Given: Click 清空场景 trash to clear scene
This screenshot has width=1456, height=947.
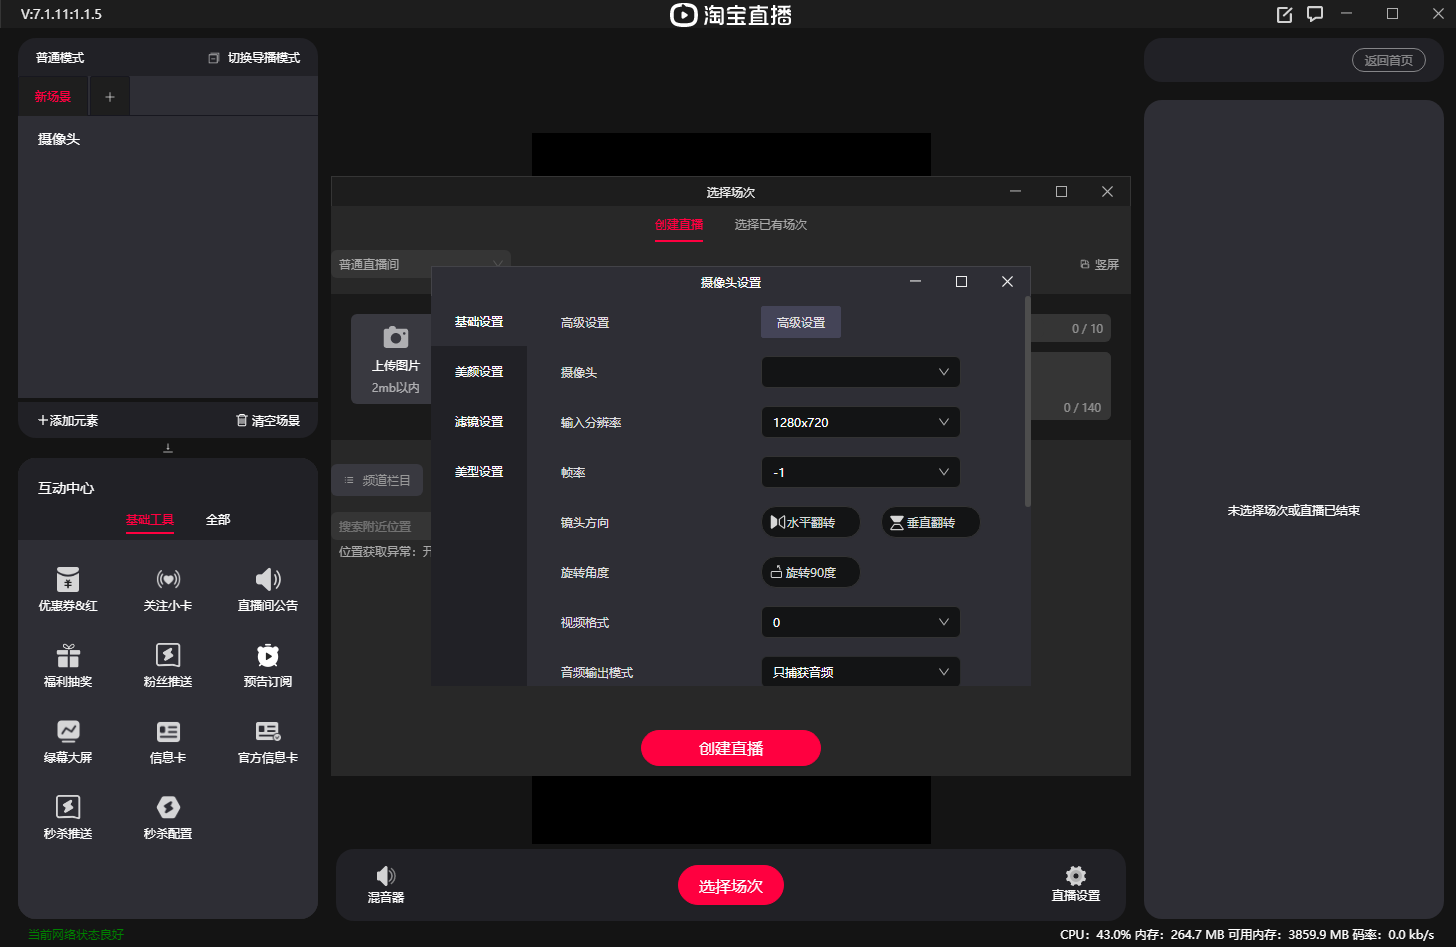Looking at the screenshot, I should pyautogui.click(x=268, y=421).
